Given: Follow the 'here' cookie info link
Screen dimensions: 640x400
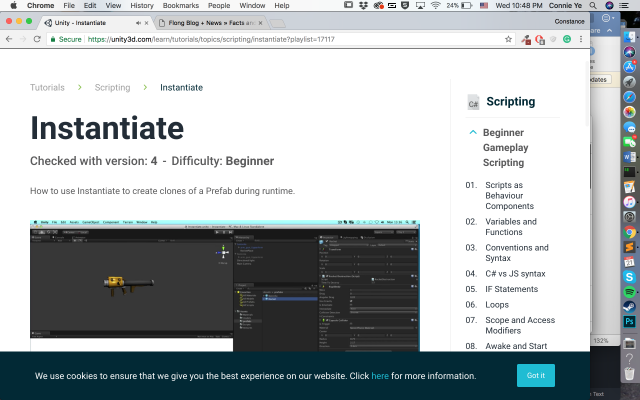Looking at the screenshot, I should pyautogui.click(x=380, y=376).
